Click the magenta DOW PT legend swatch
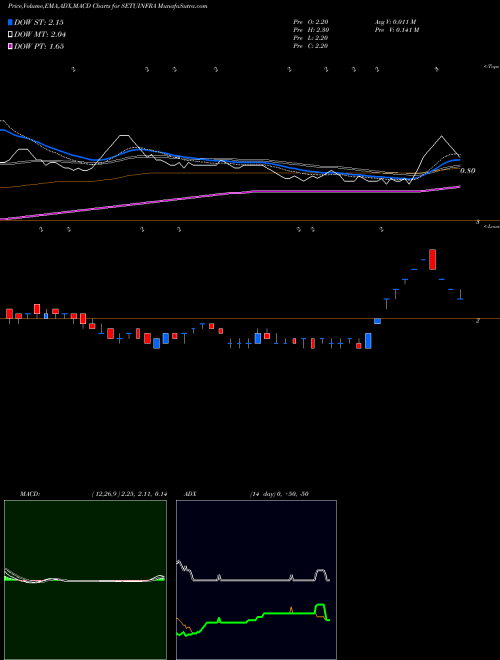Viewport: 500px width, 660px height. pyautogui.click(x=10, y=46)
